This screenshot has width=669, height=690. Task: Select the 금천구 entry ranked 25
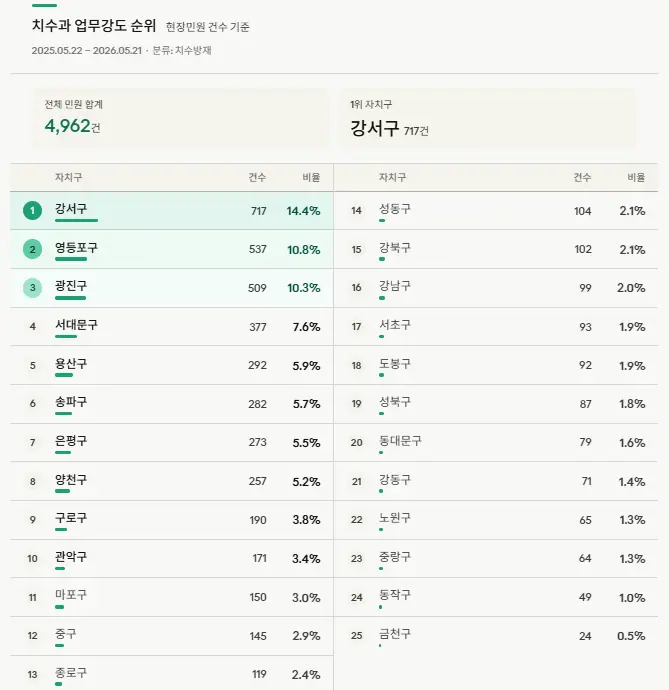[x=395, y=634]
